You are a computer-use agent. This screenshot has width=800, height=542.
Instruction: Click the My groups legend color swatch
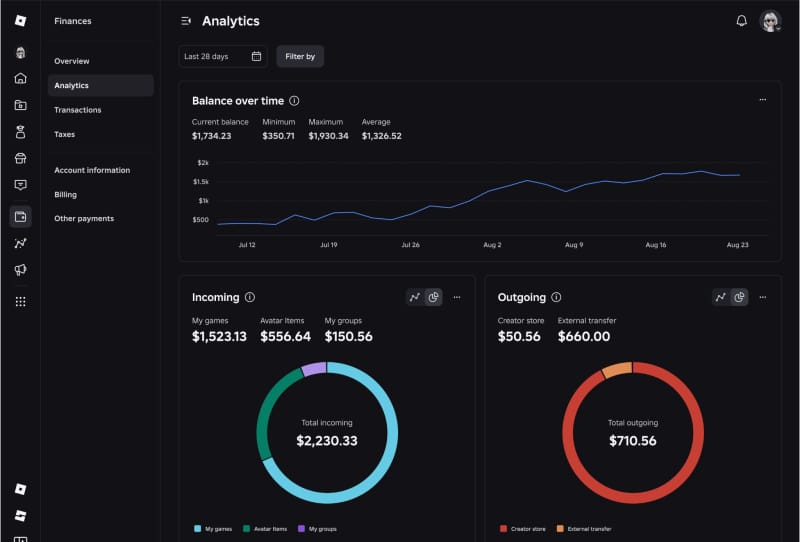[301, 529]
